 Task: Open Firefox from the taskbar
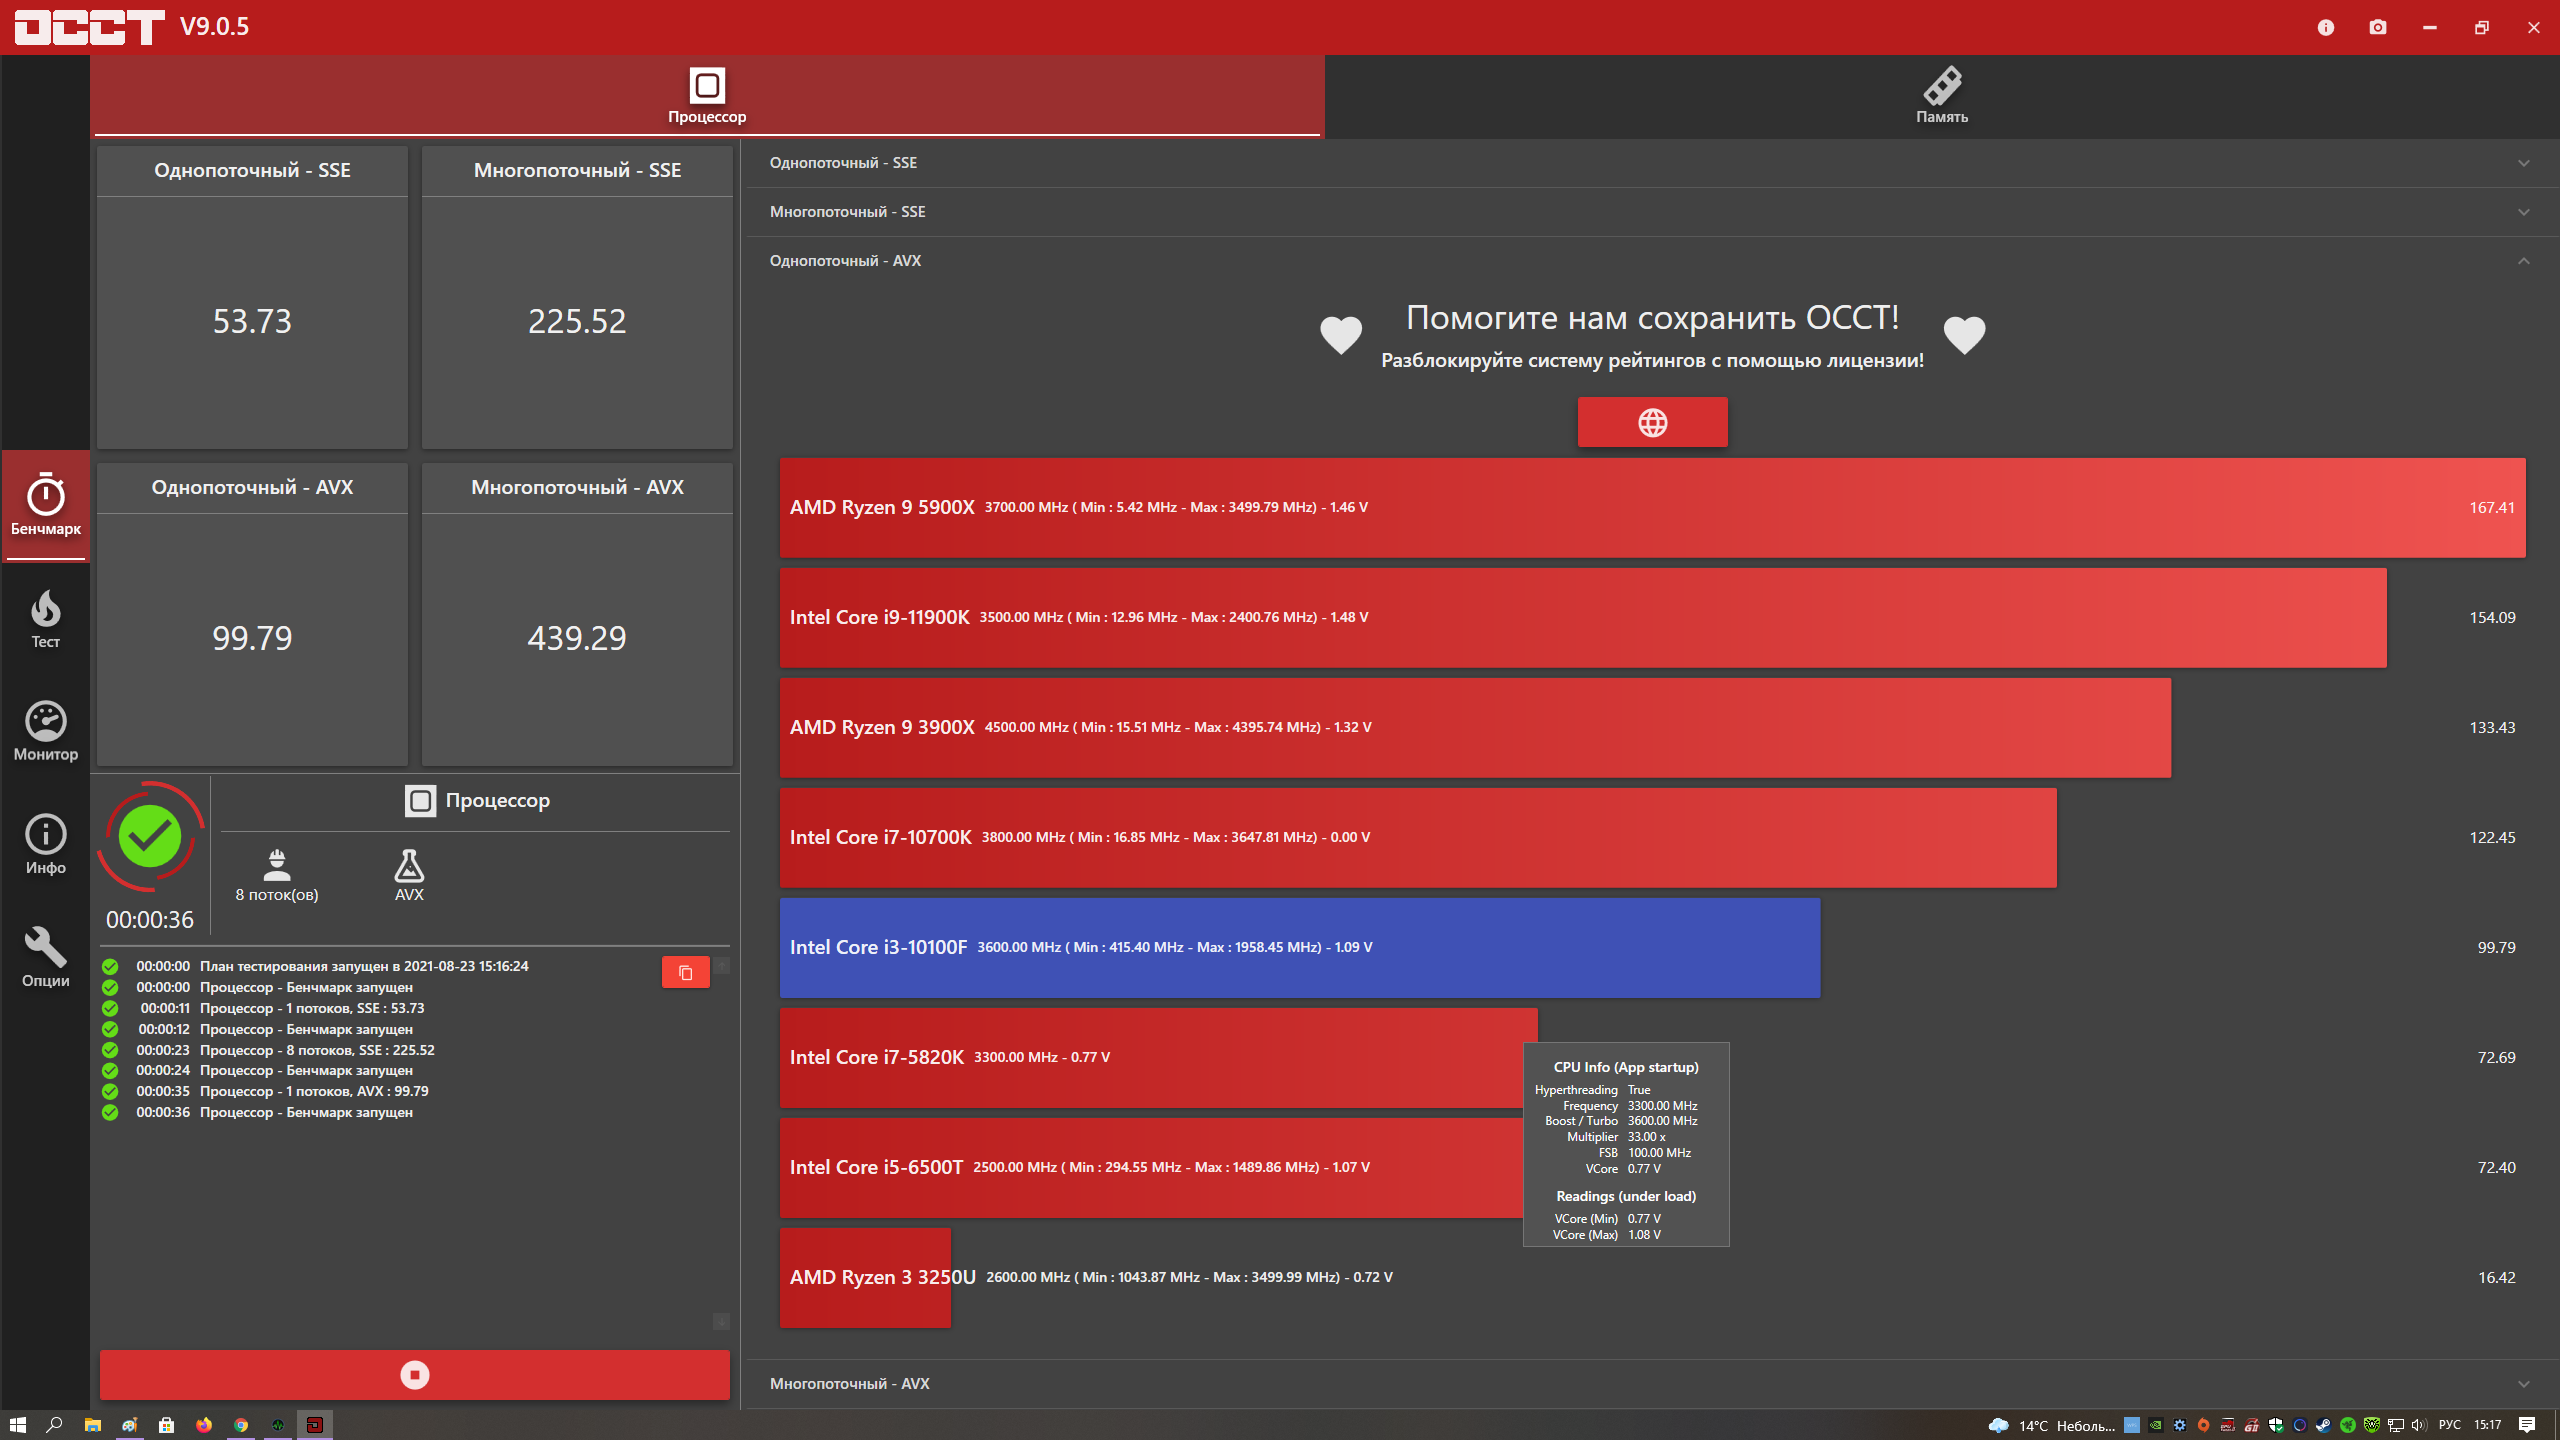[x=203, y=1425]
